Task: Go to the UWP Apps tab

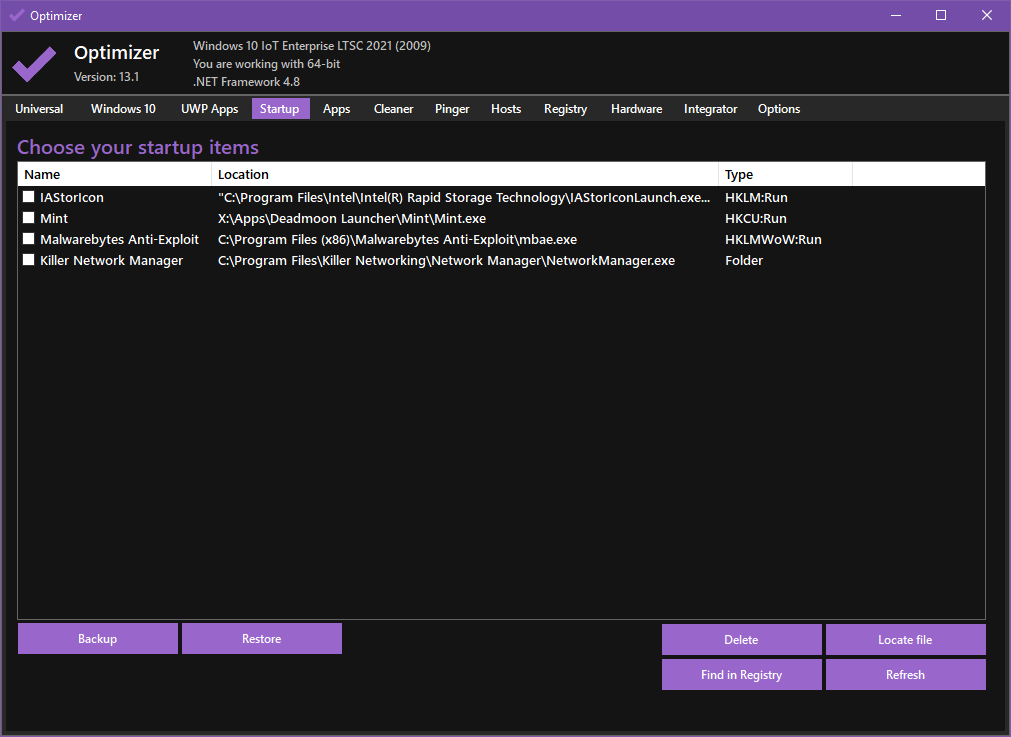Action: 209,109
